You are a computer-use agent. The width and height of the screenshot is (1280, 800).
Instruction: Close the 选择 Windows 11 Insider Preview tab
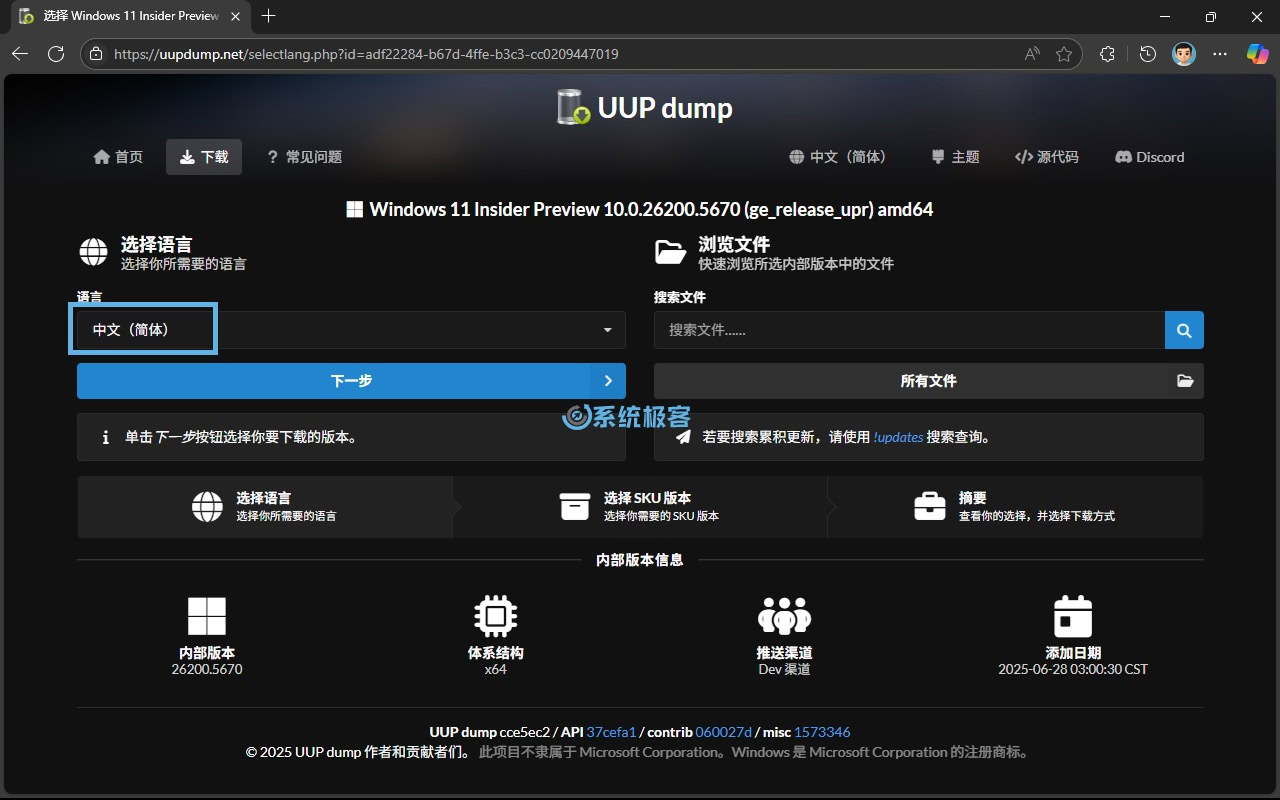tap(235, 16)
